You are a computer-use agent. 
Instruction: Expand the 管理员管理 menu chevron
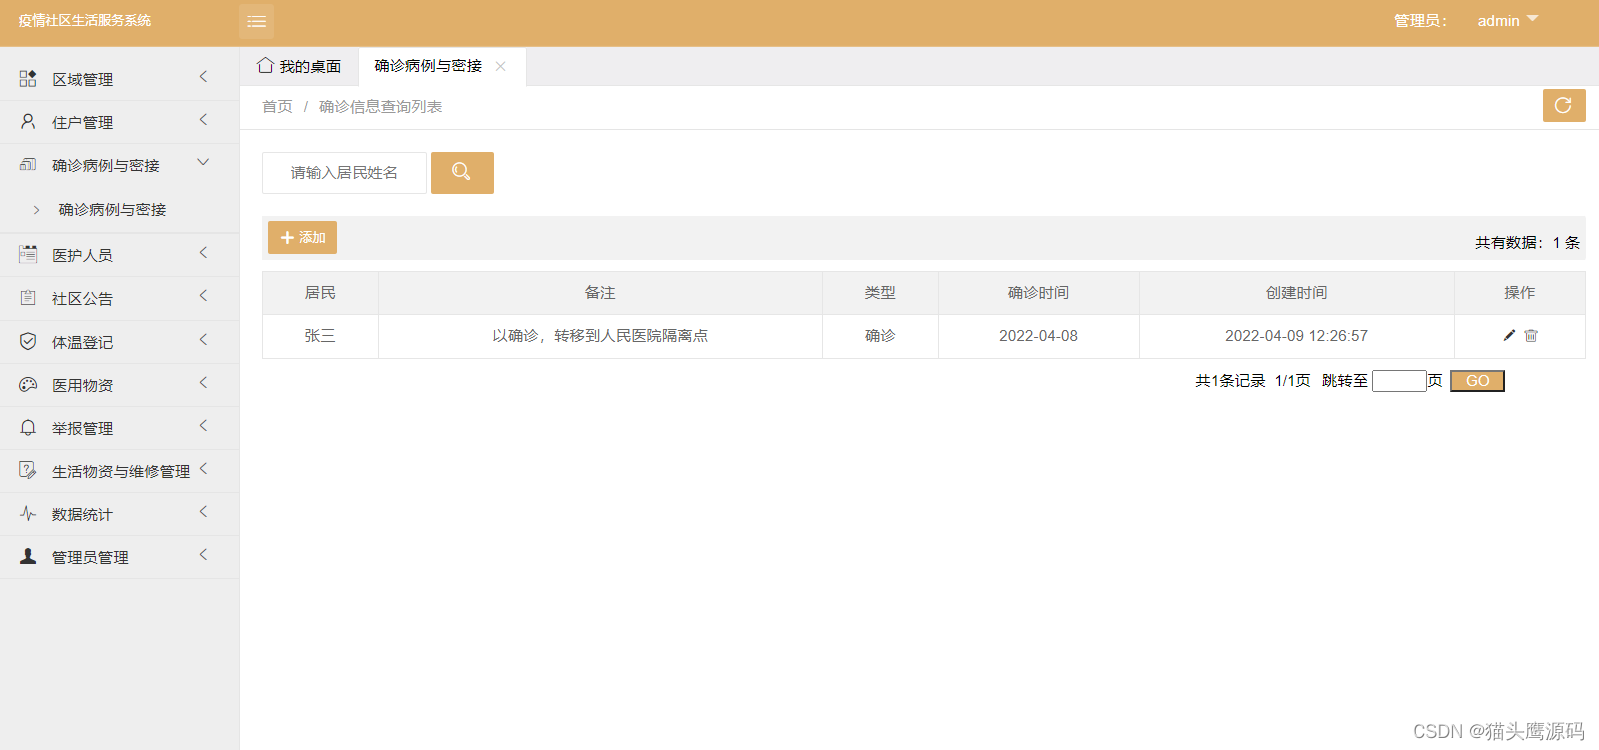point(204,555)
